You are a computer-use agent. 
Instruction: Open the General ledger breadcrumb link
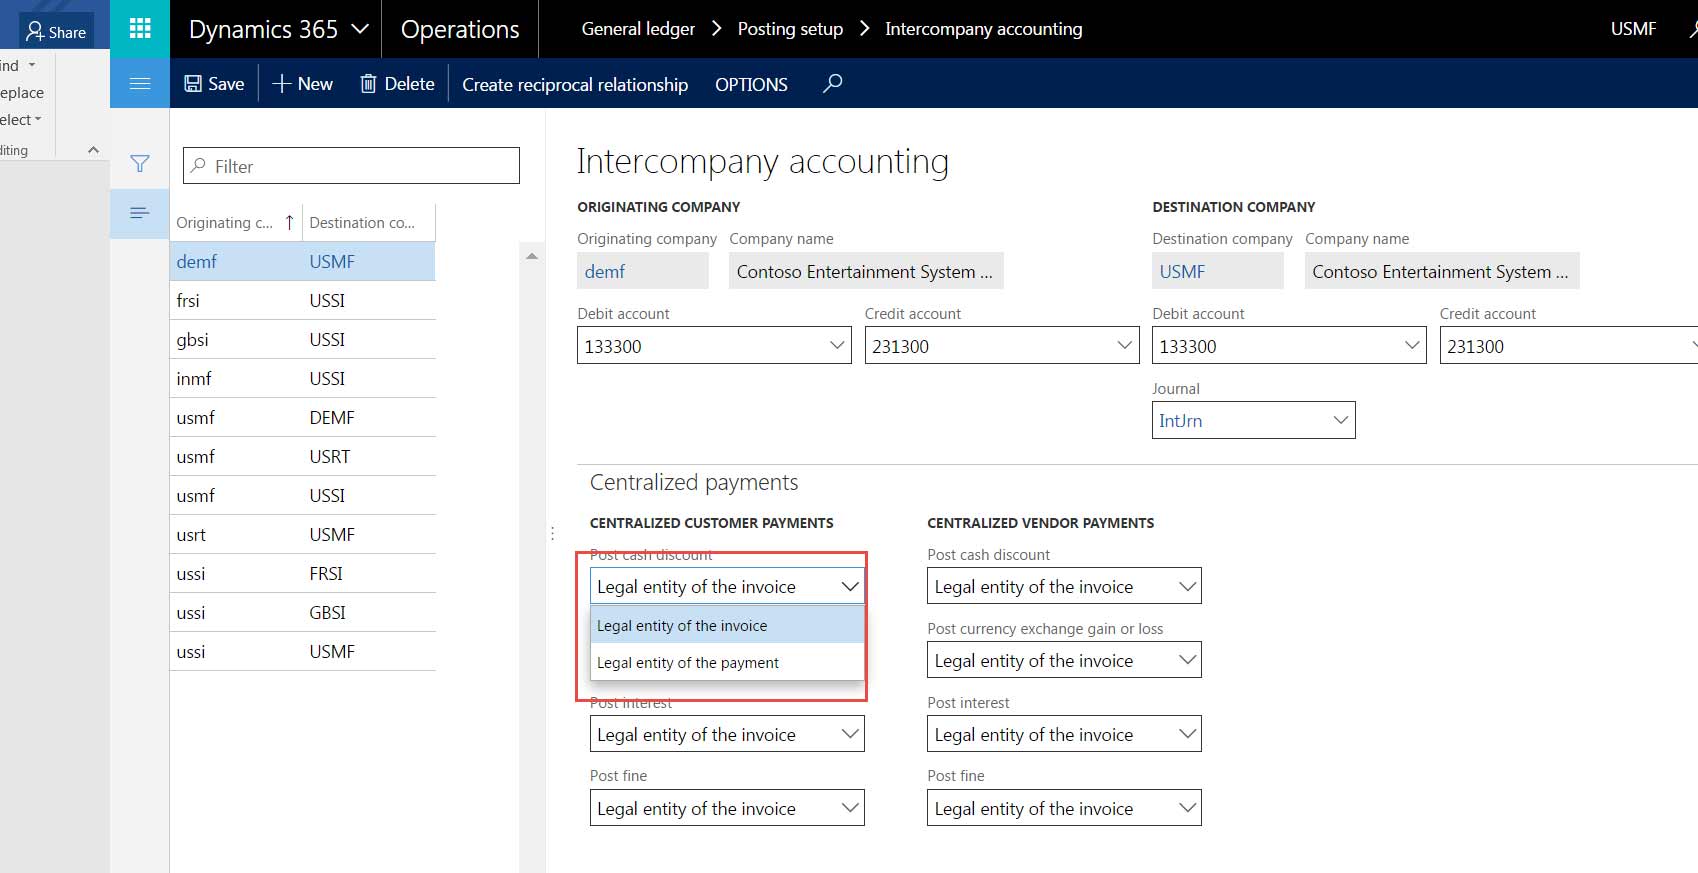(x=638, y=29)
